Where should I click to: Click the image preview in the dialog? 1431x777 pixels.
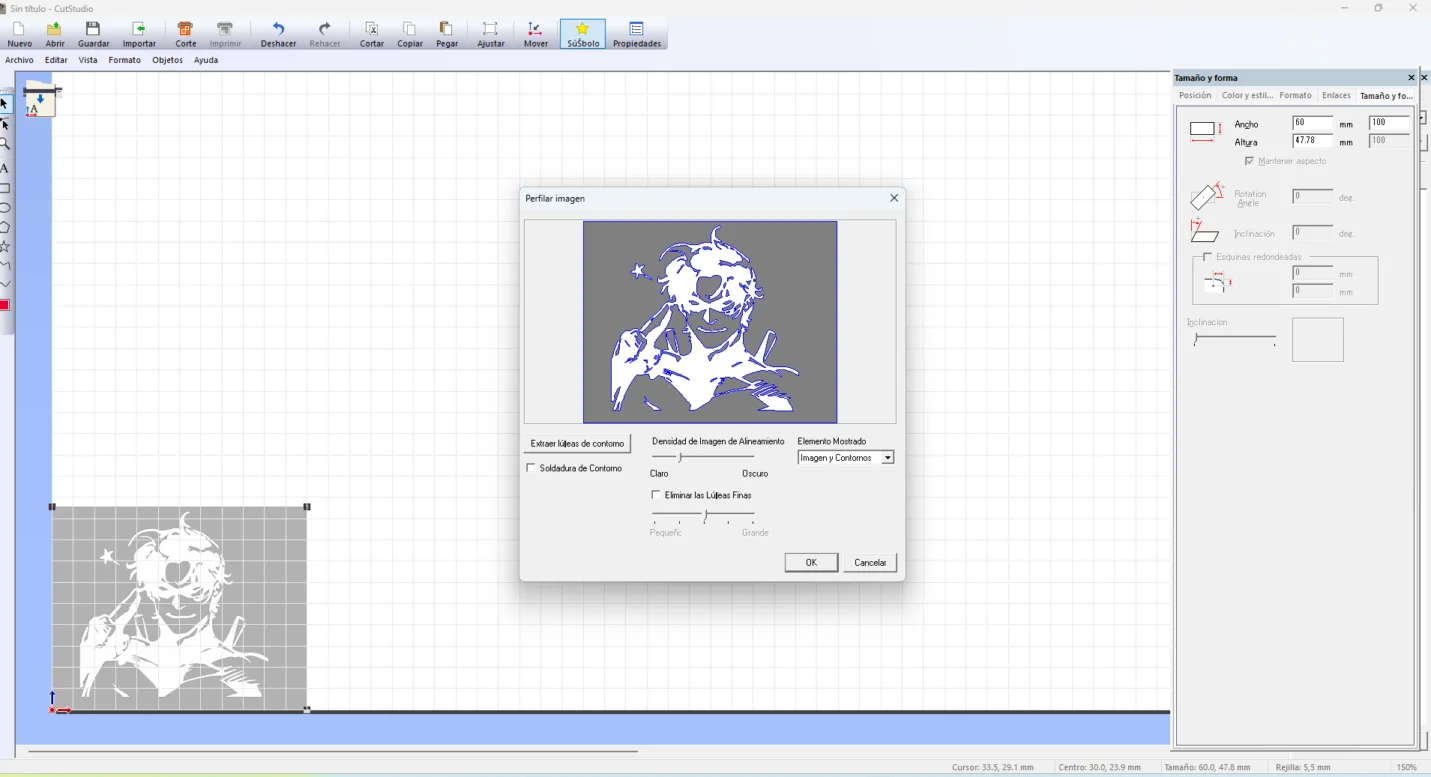[710, 322]
